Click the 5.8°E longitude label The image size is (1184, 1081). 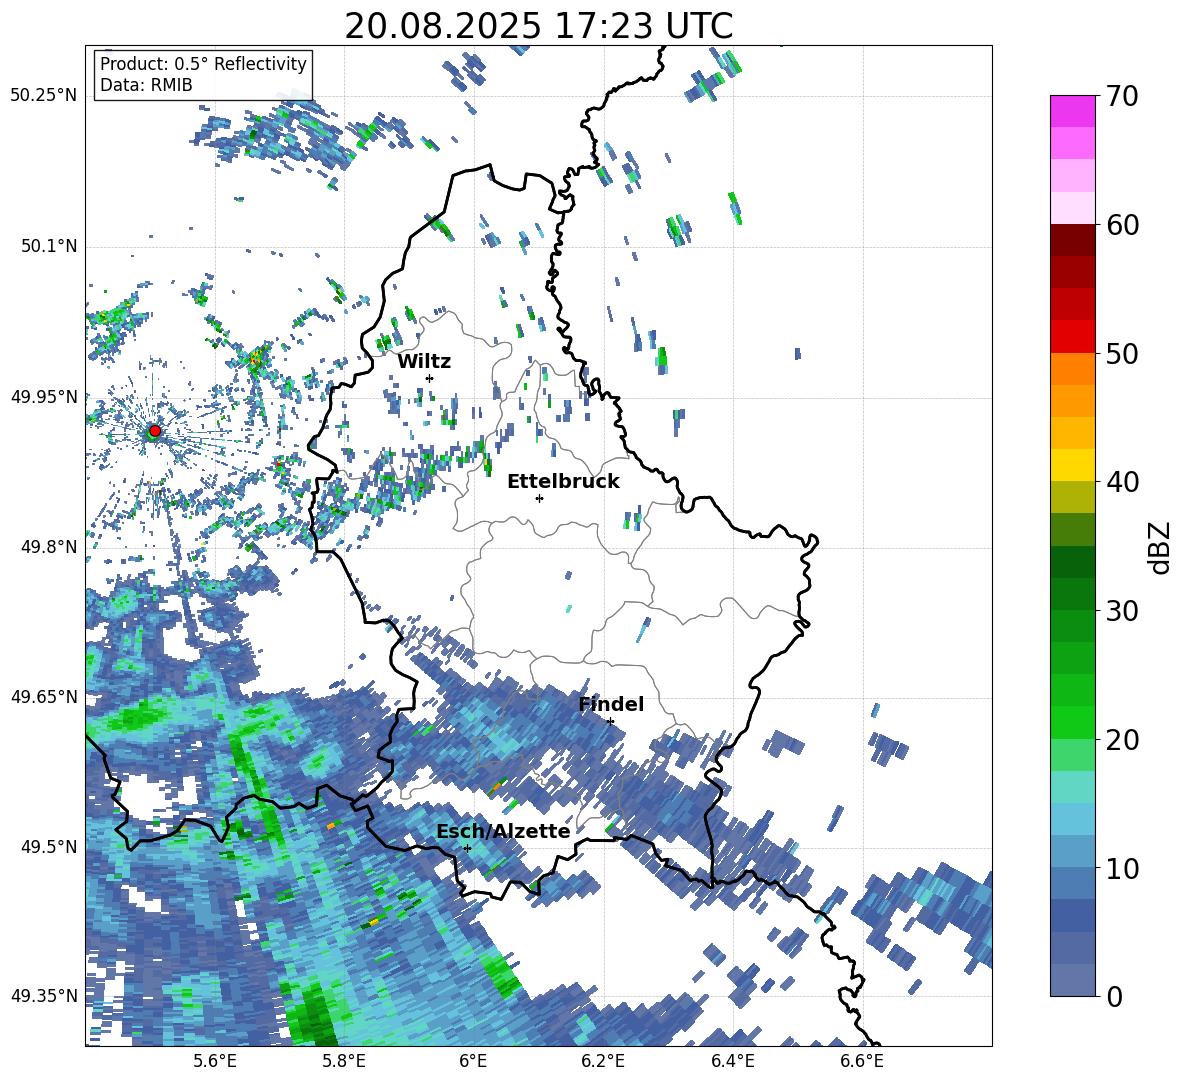[344, 1062]
